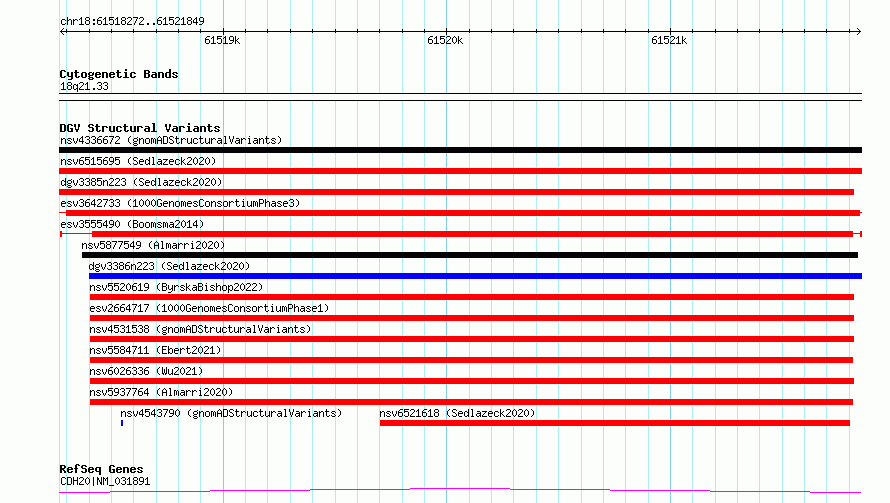The width and height of the screenshot is (890, 503).
Task: Open nsv5520619 (ByrskaBishop2022) label
Action: coord(176,287)
